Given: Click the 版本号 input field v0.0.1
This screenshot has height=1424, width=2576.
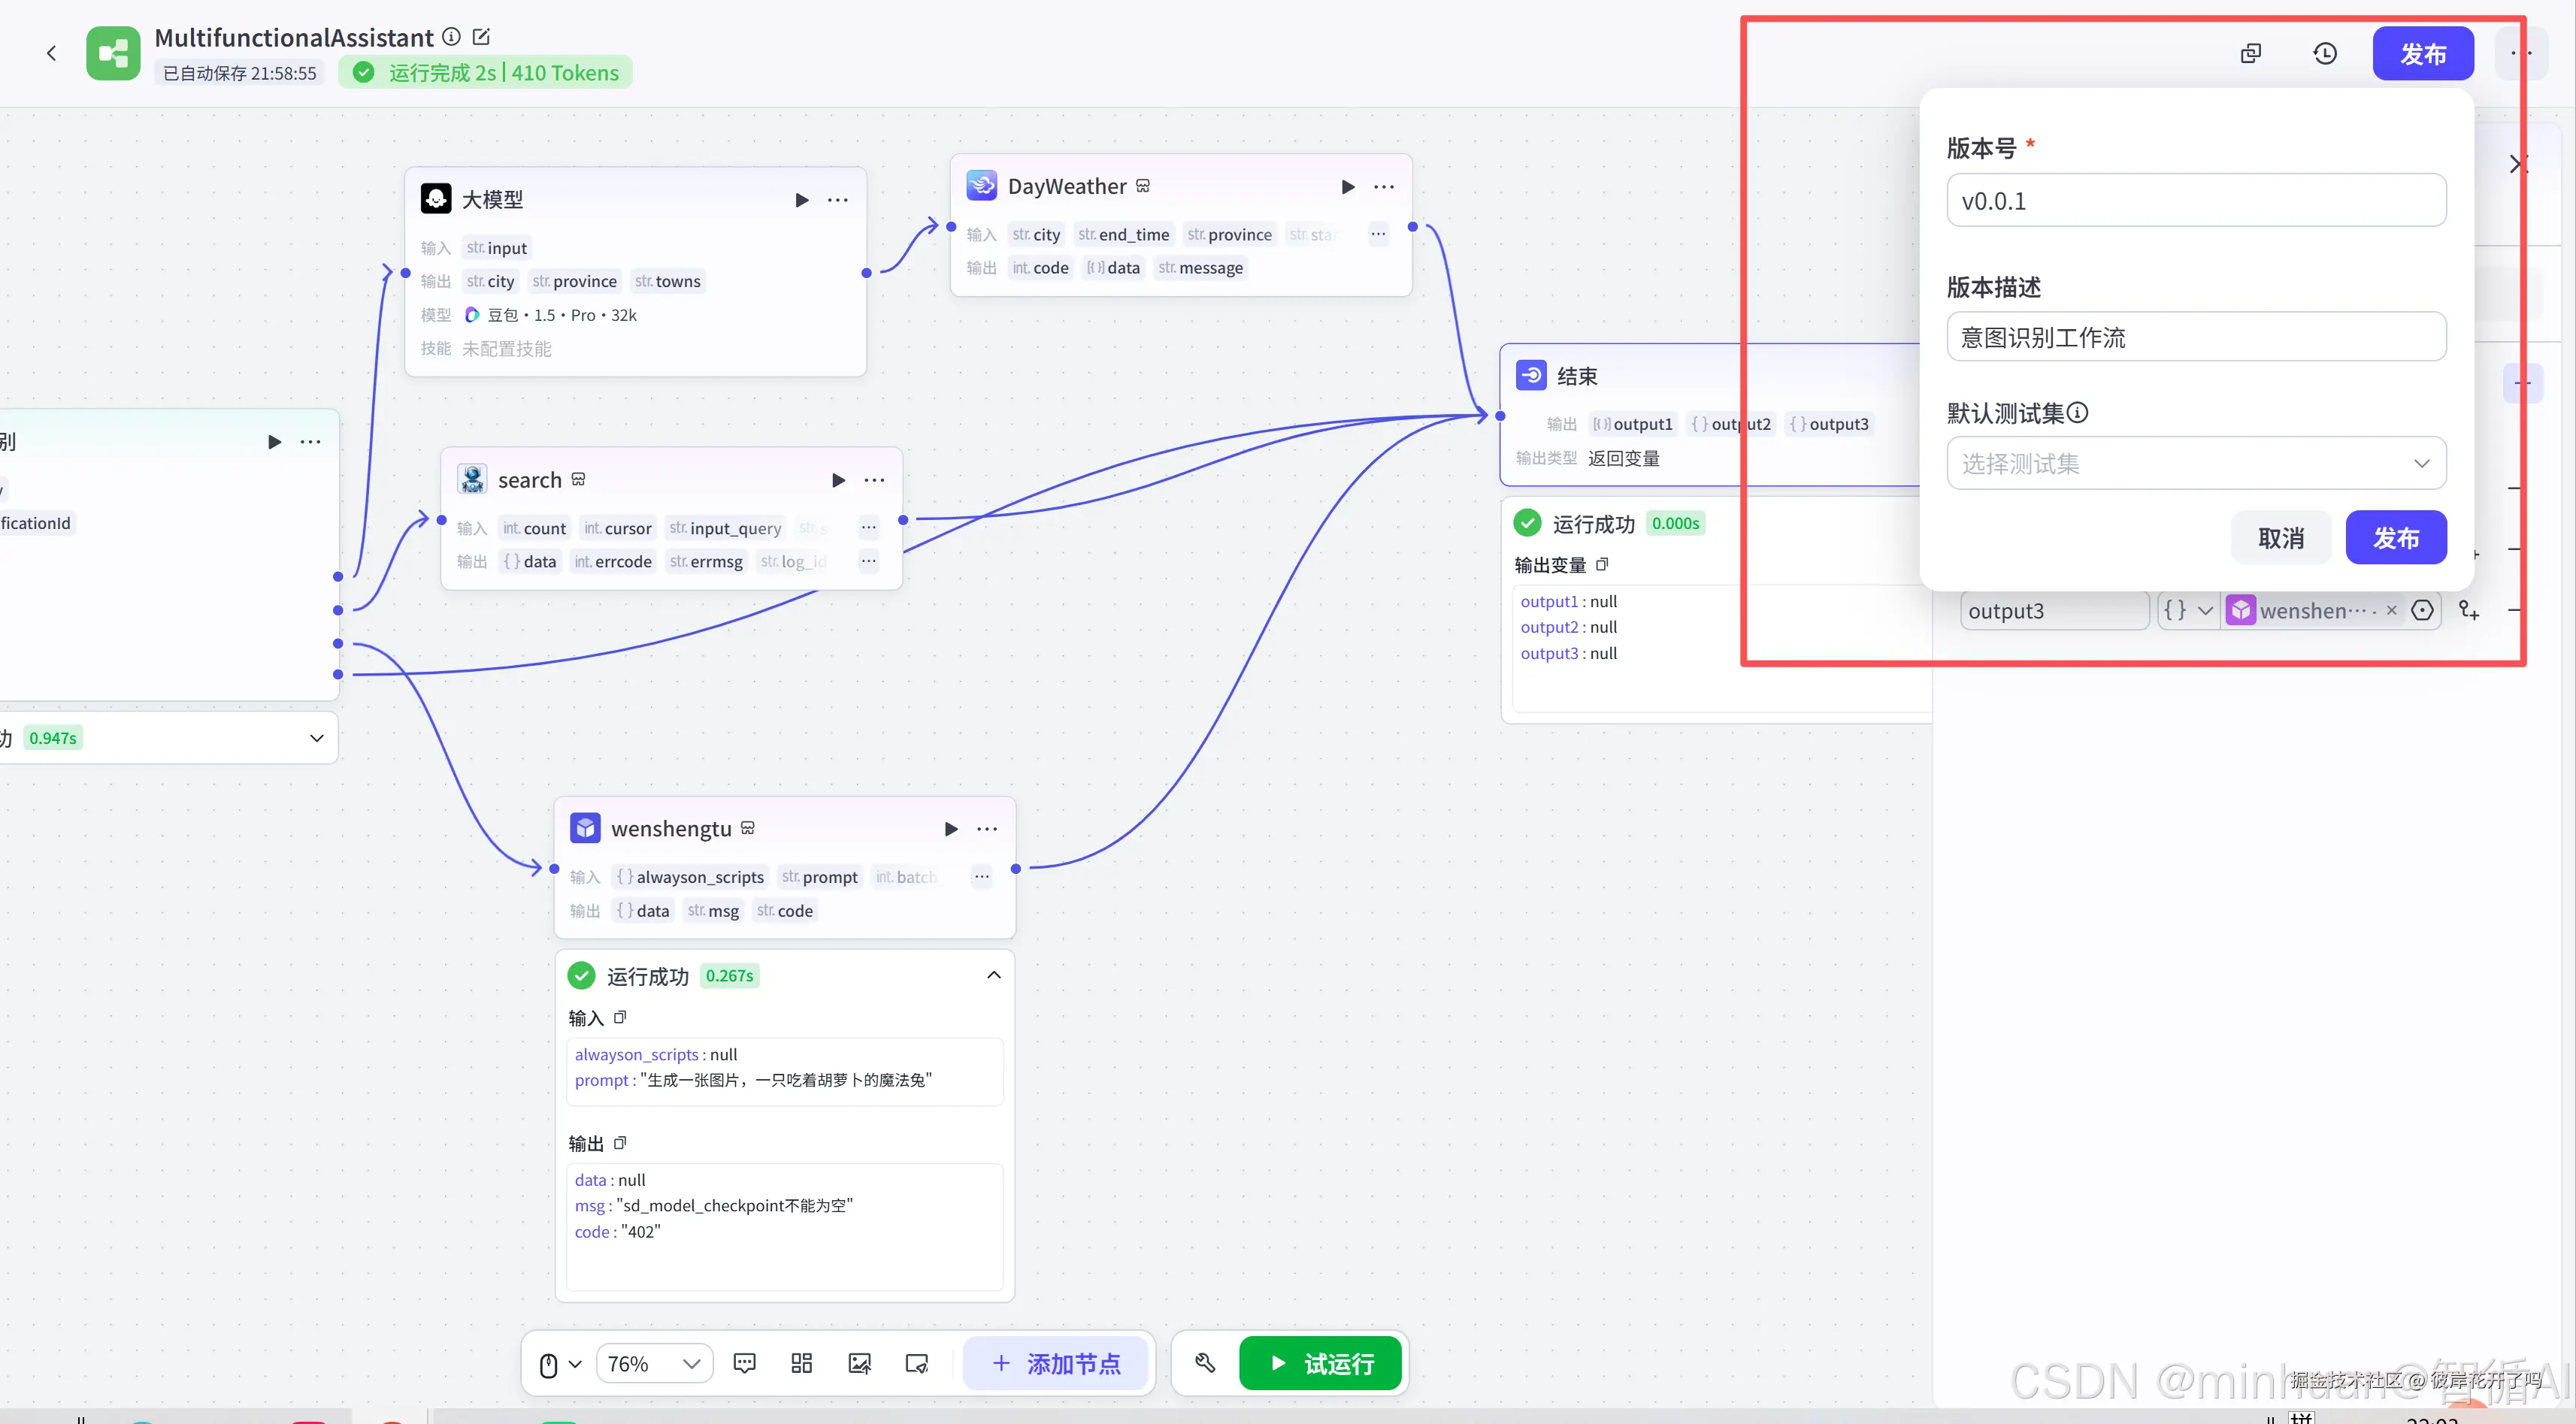Looking at the screenshot, I should 2196,201.
